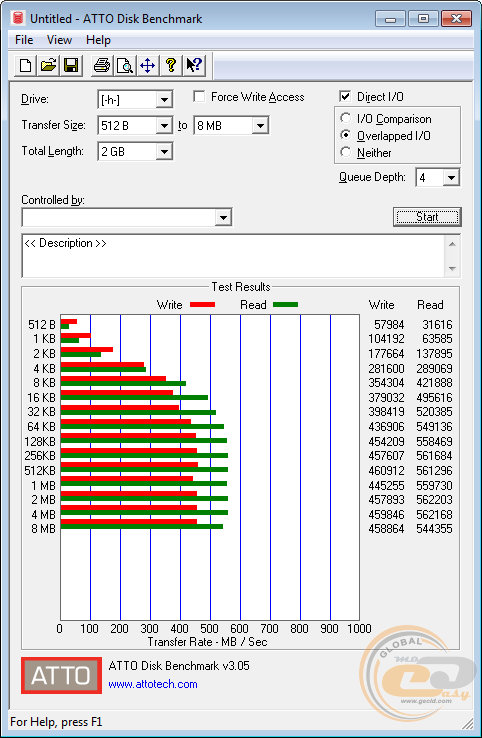Click the Start button
482x738 pixels.
(427, 217)
